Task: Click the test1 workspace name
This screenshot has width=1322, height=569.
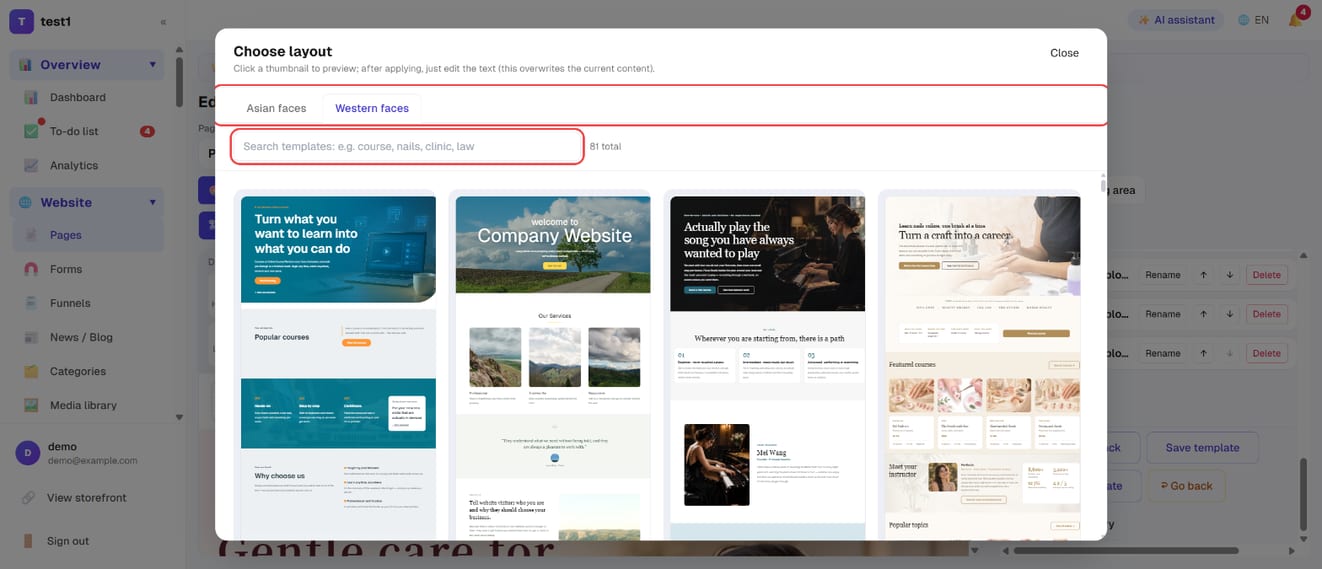Action: tap(56, 21)
